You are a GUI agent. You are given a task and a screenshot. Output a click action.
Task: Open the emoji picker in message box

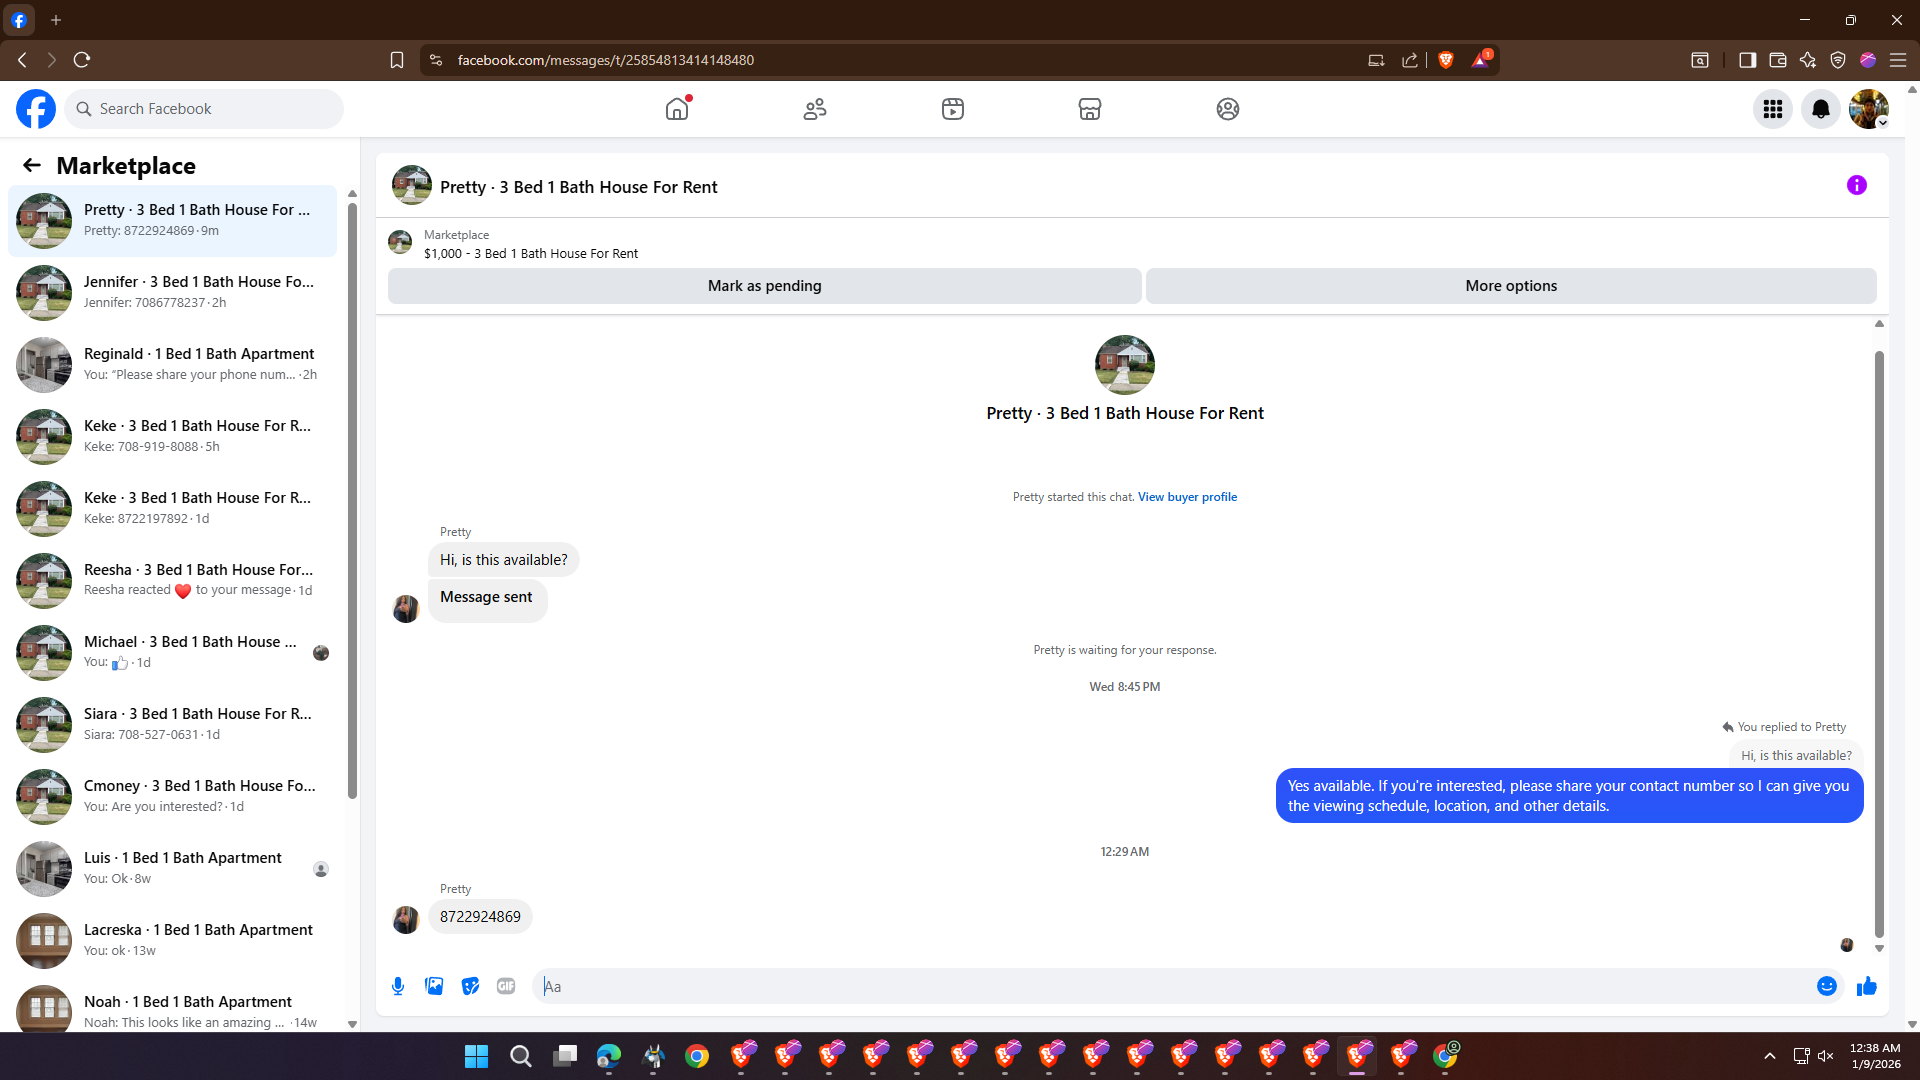click(x=1827, y=986)
